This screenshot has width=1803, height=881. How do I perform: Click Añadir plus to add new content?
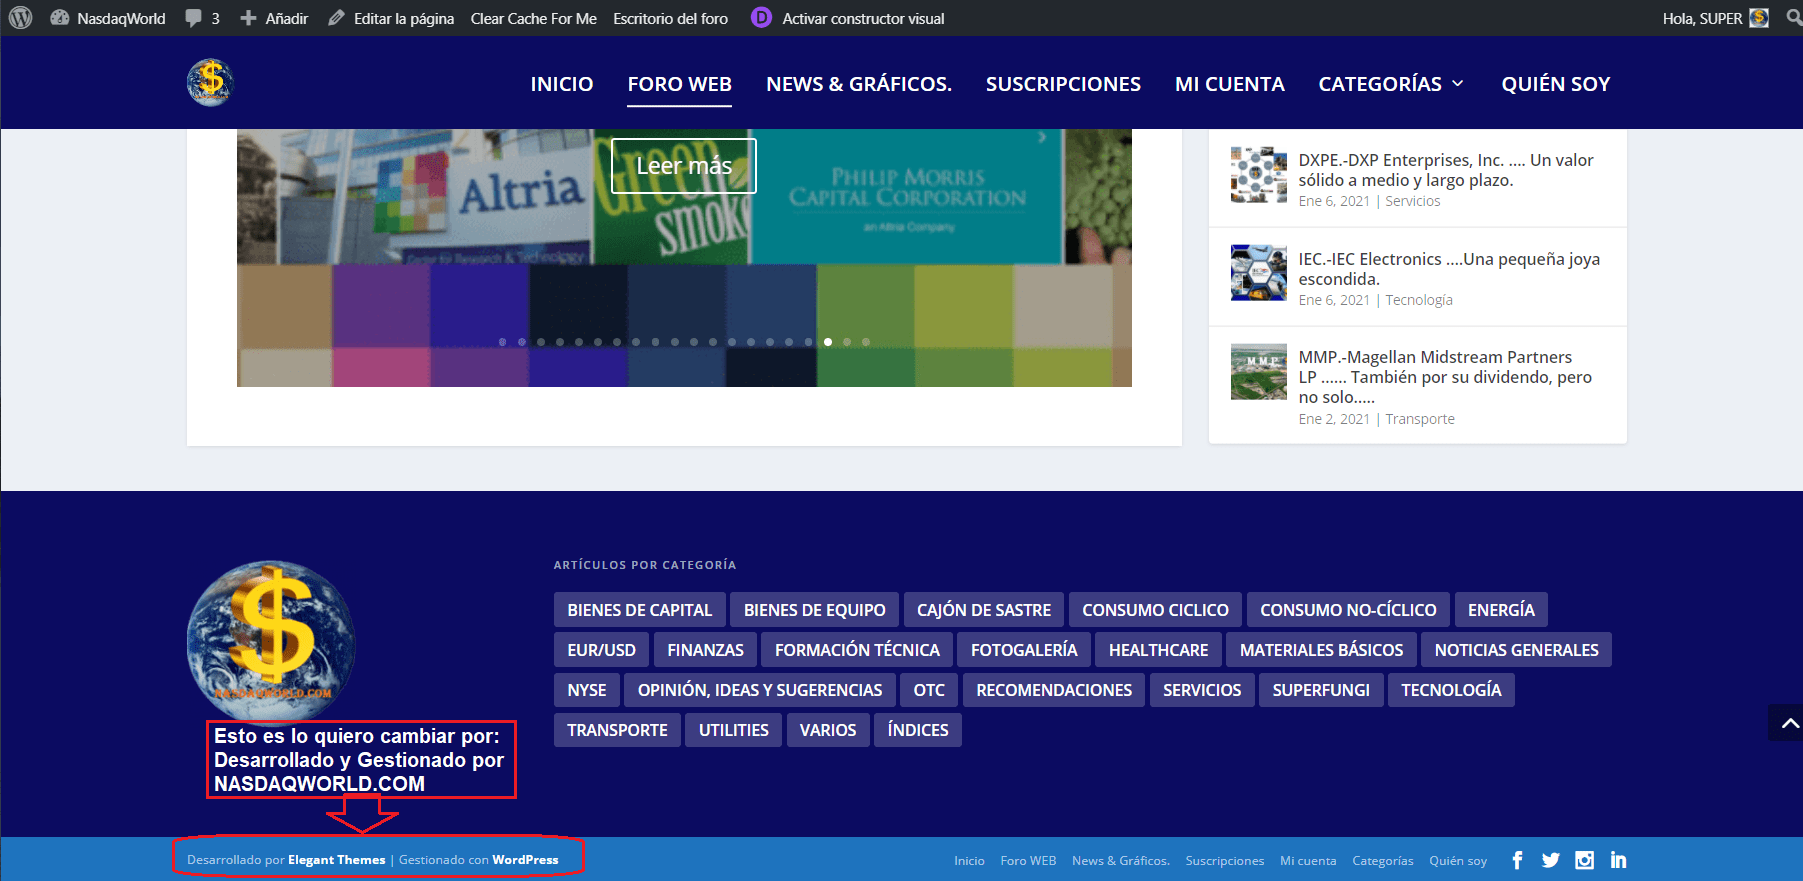click(x=274, y=18)
